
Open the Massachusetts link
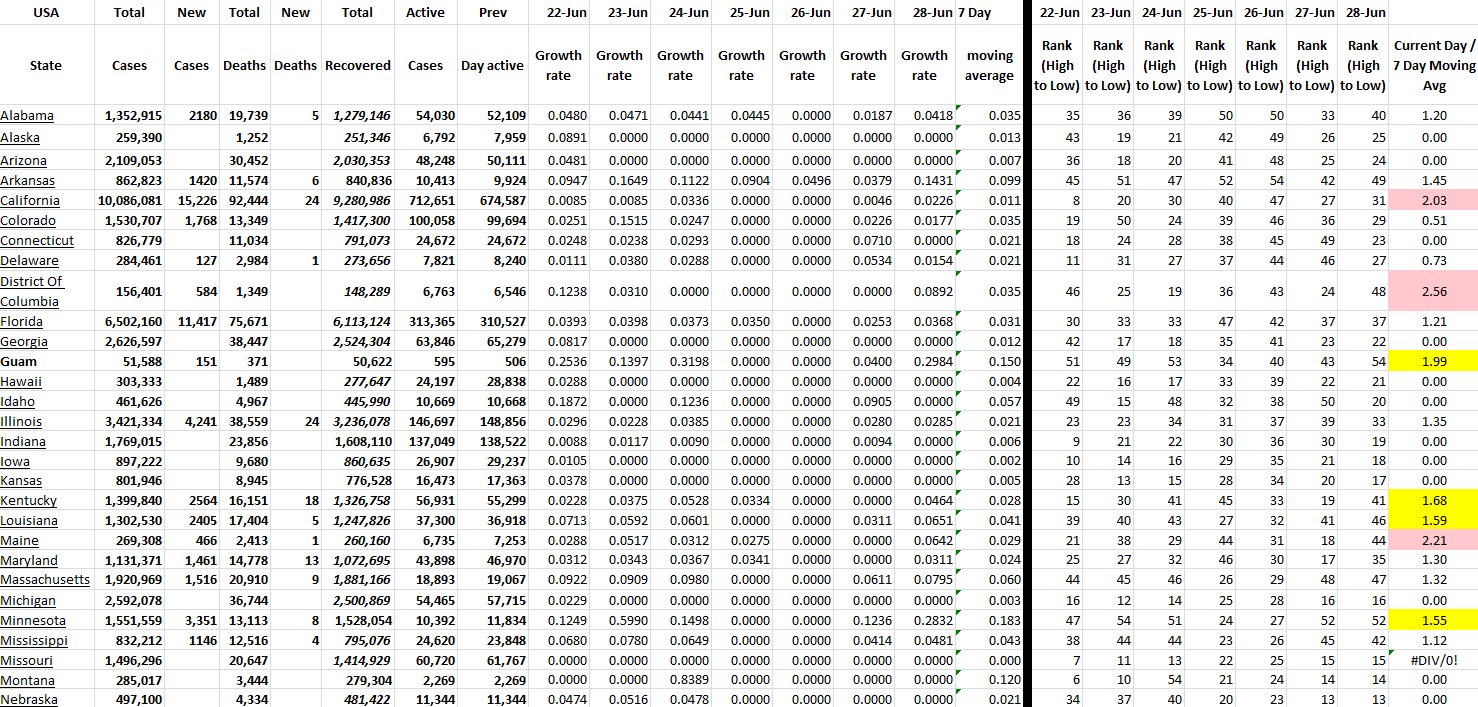click(x=45, y=580)
